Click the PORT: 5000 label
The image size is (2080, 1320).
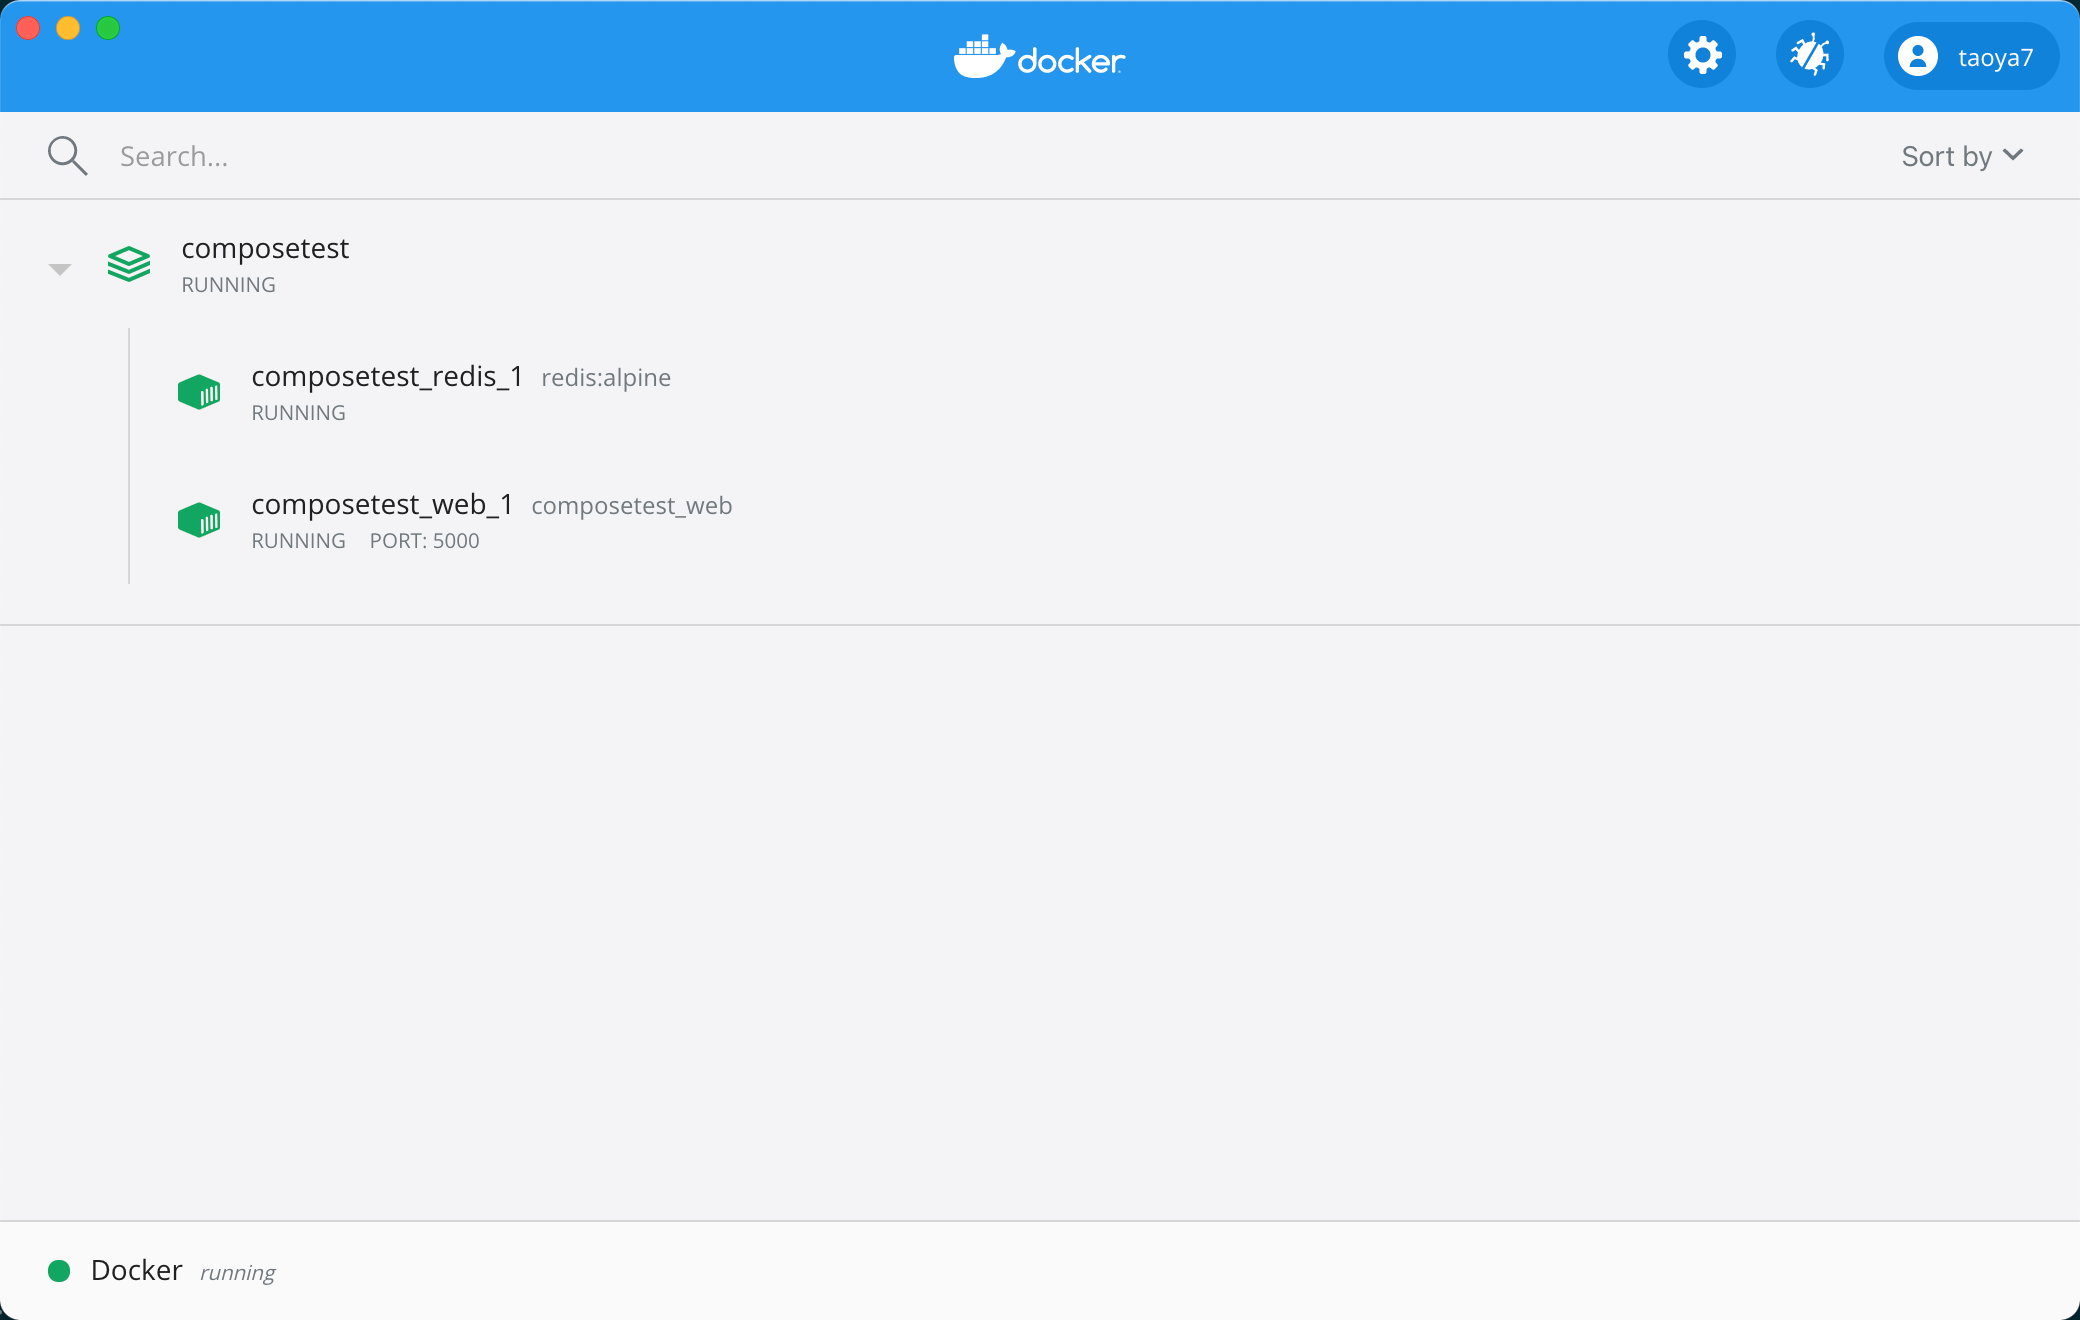424,541
